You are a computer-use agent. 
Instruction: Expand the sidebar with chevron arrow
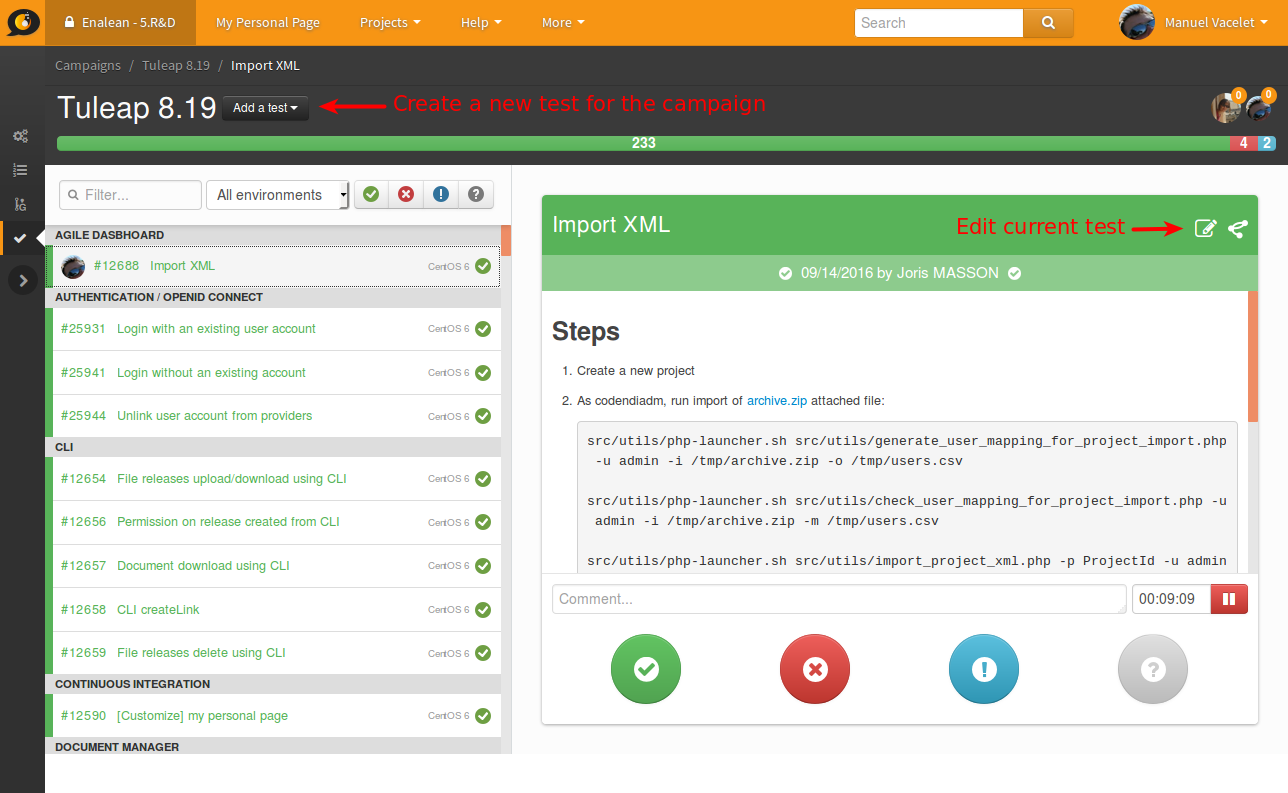click(x=23, y=281)
